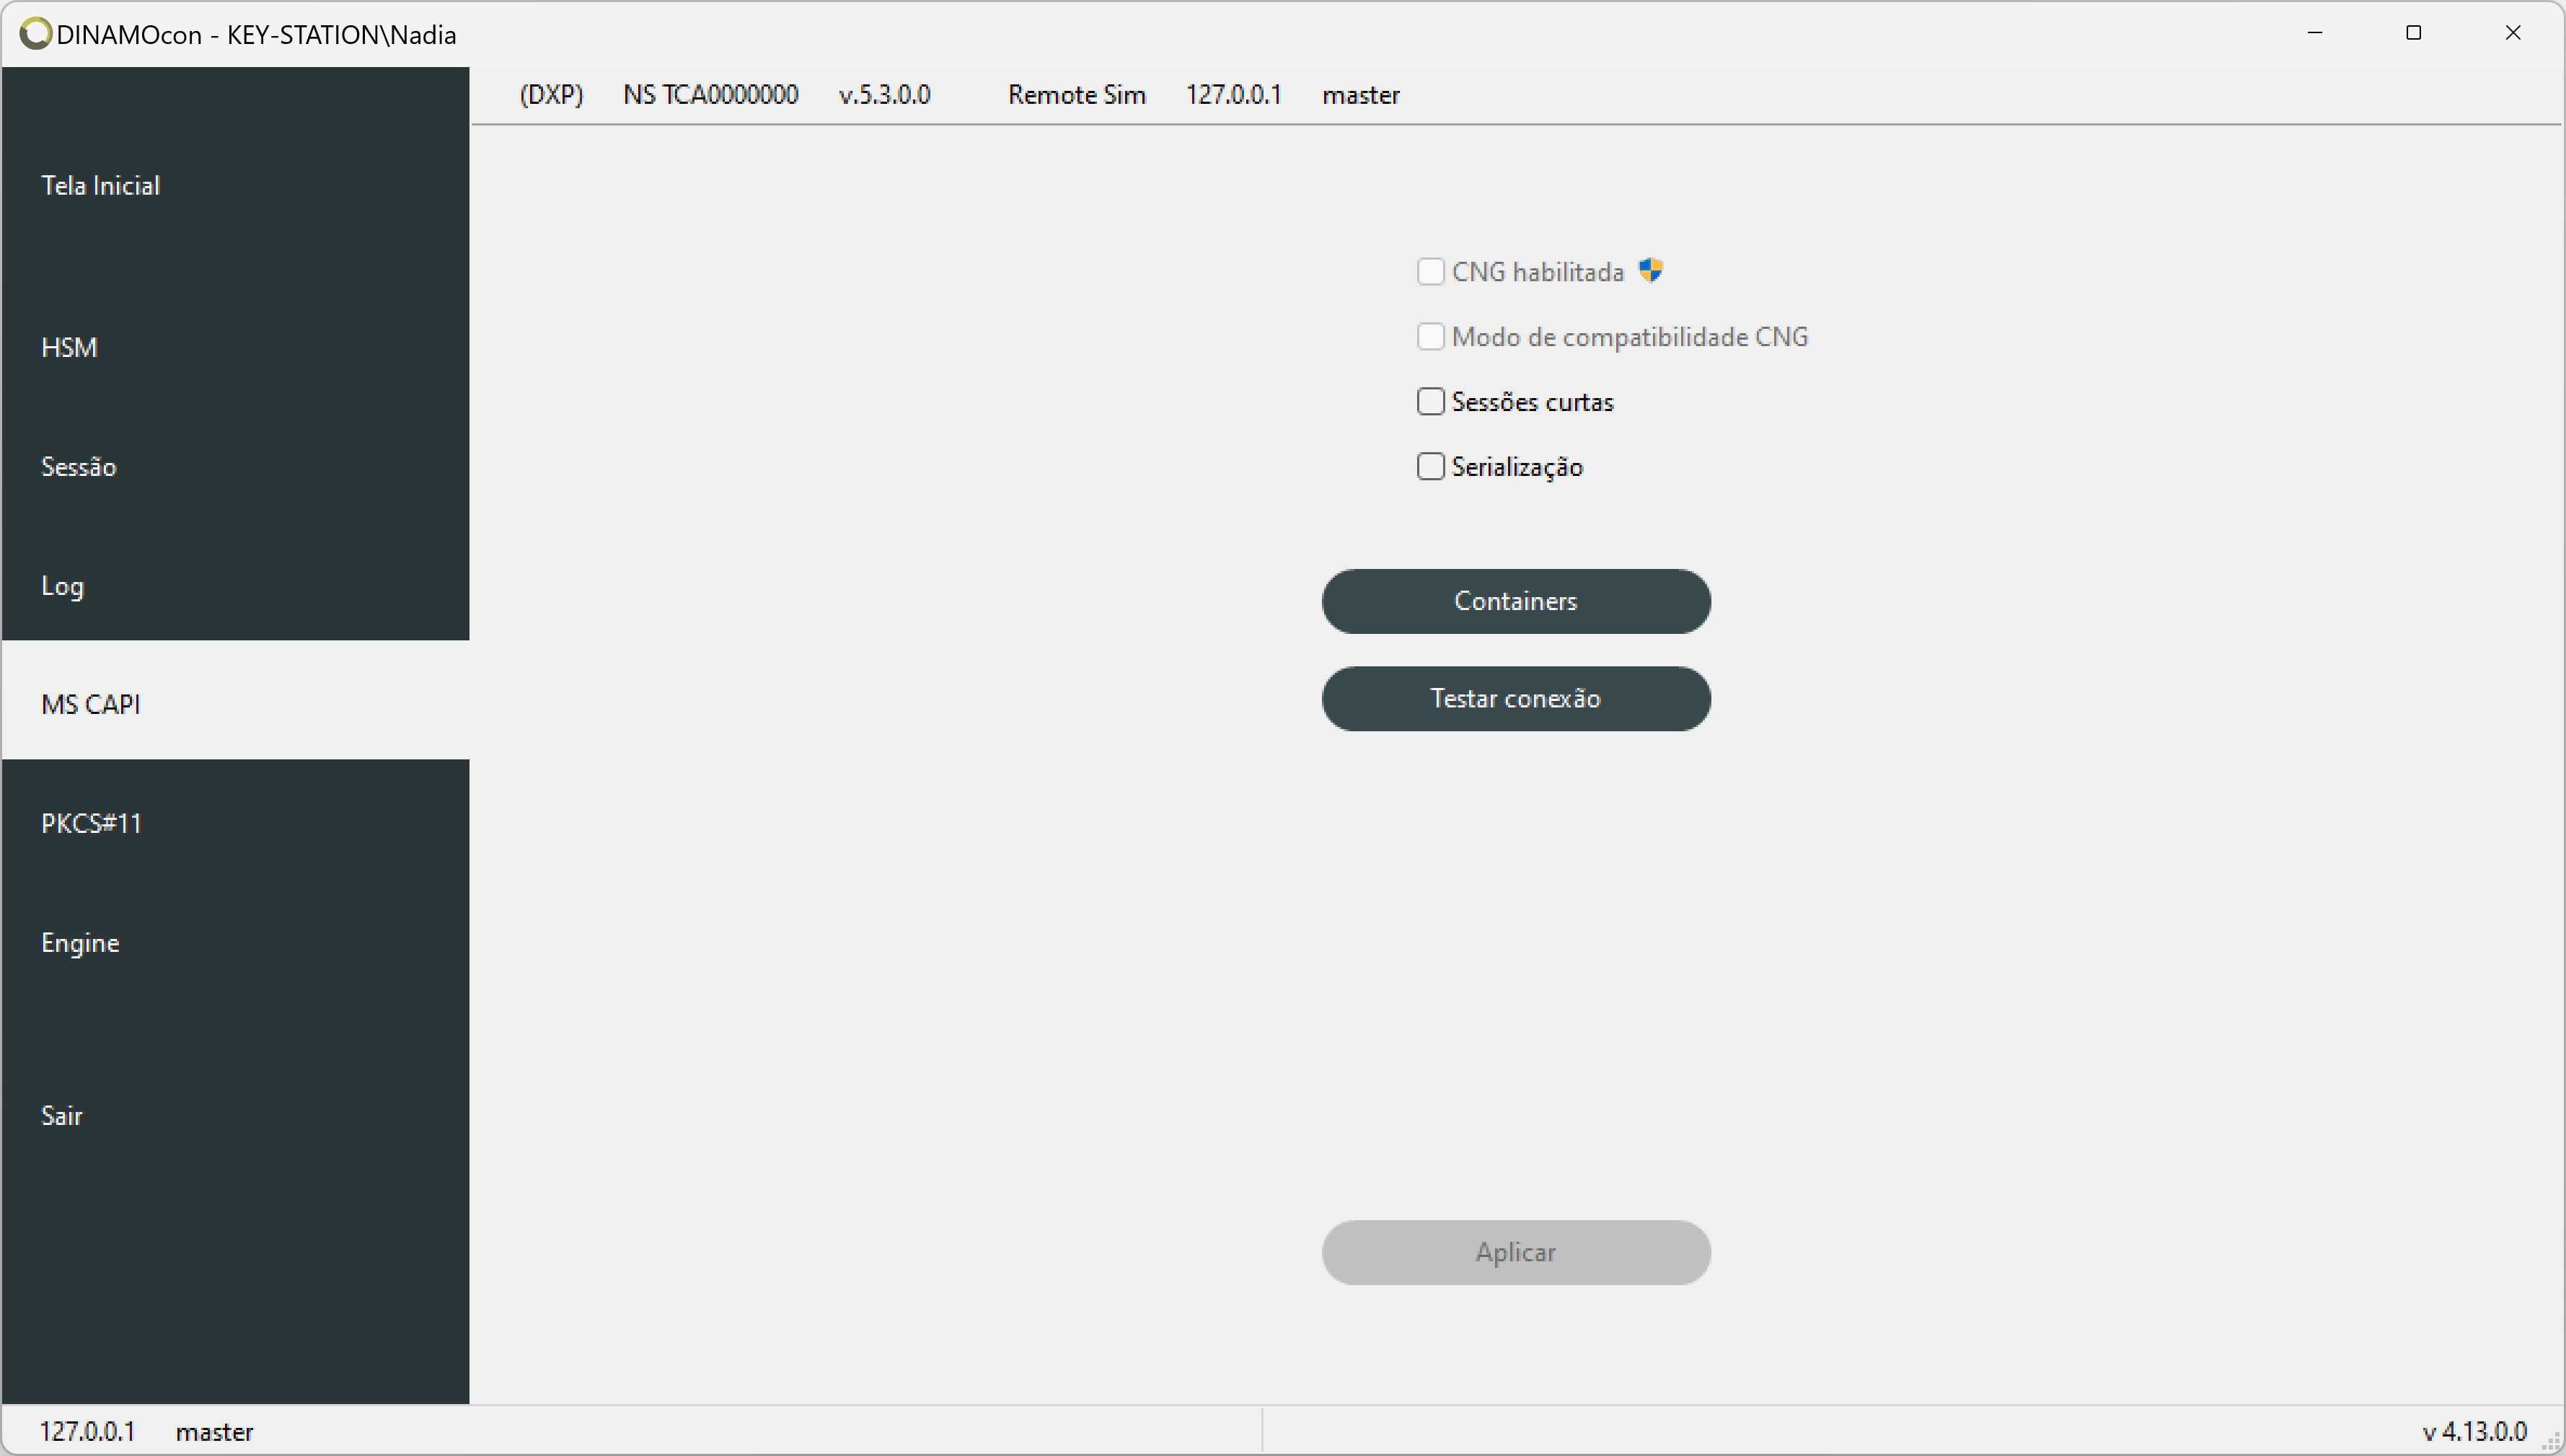Maximize the DINAMOcon window

pyautogui.click(x=2413, y=33)
